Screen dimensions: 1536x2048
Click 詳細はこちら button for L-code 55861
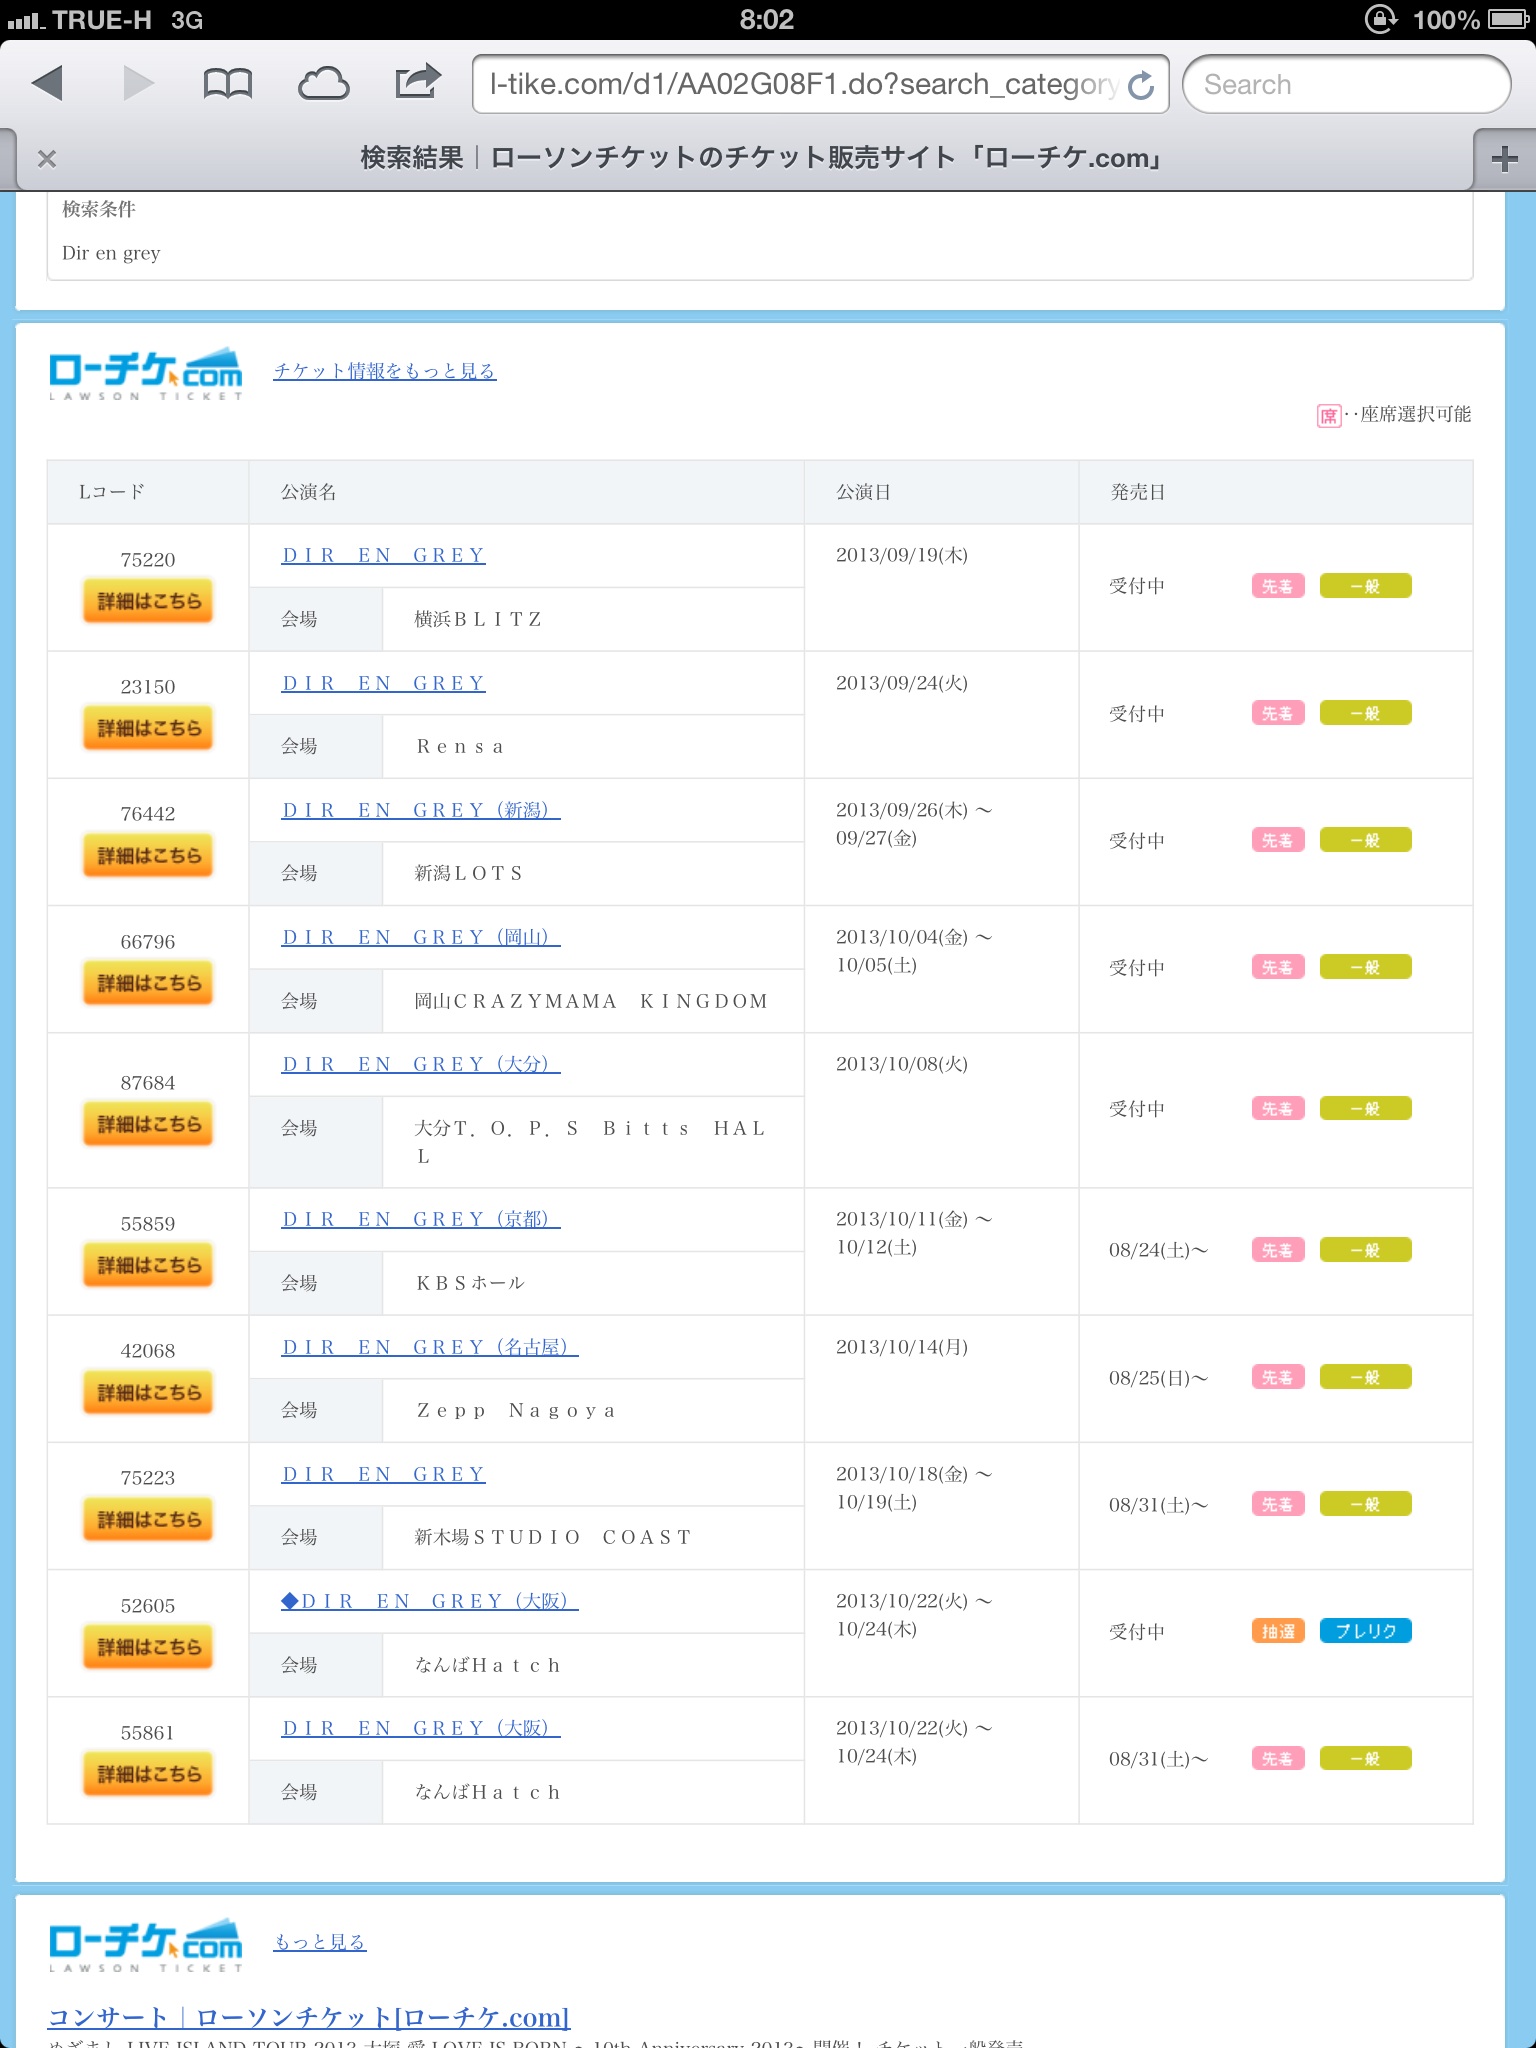pos(148,1774)
